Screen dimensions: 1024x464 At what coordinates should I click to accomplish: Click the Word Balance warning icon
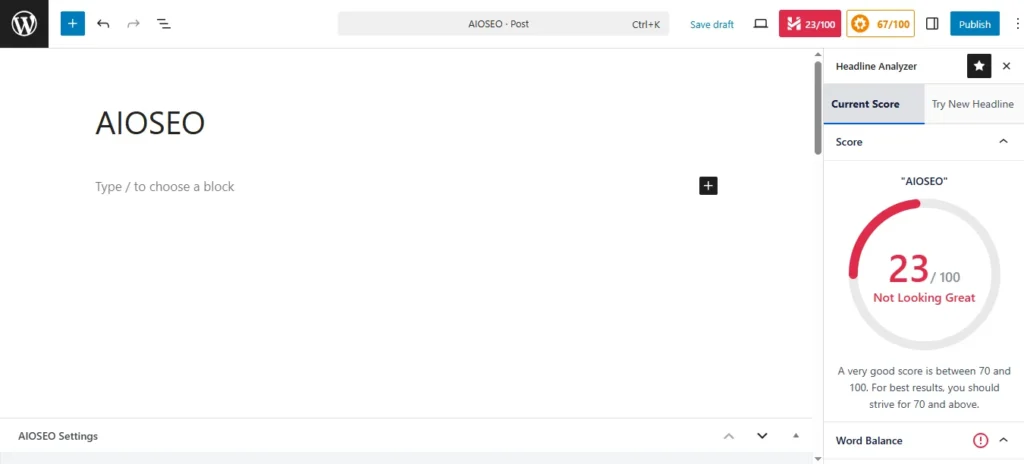980,440
